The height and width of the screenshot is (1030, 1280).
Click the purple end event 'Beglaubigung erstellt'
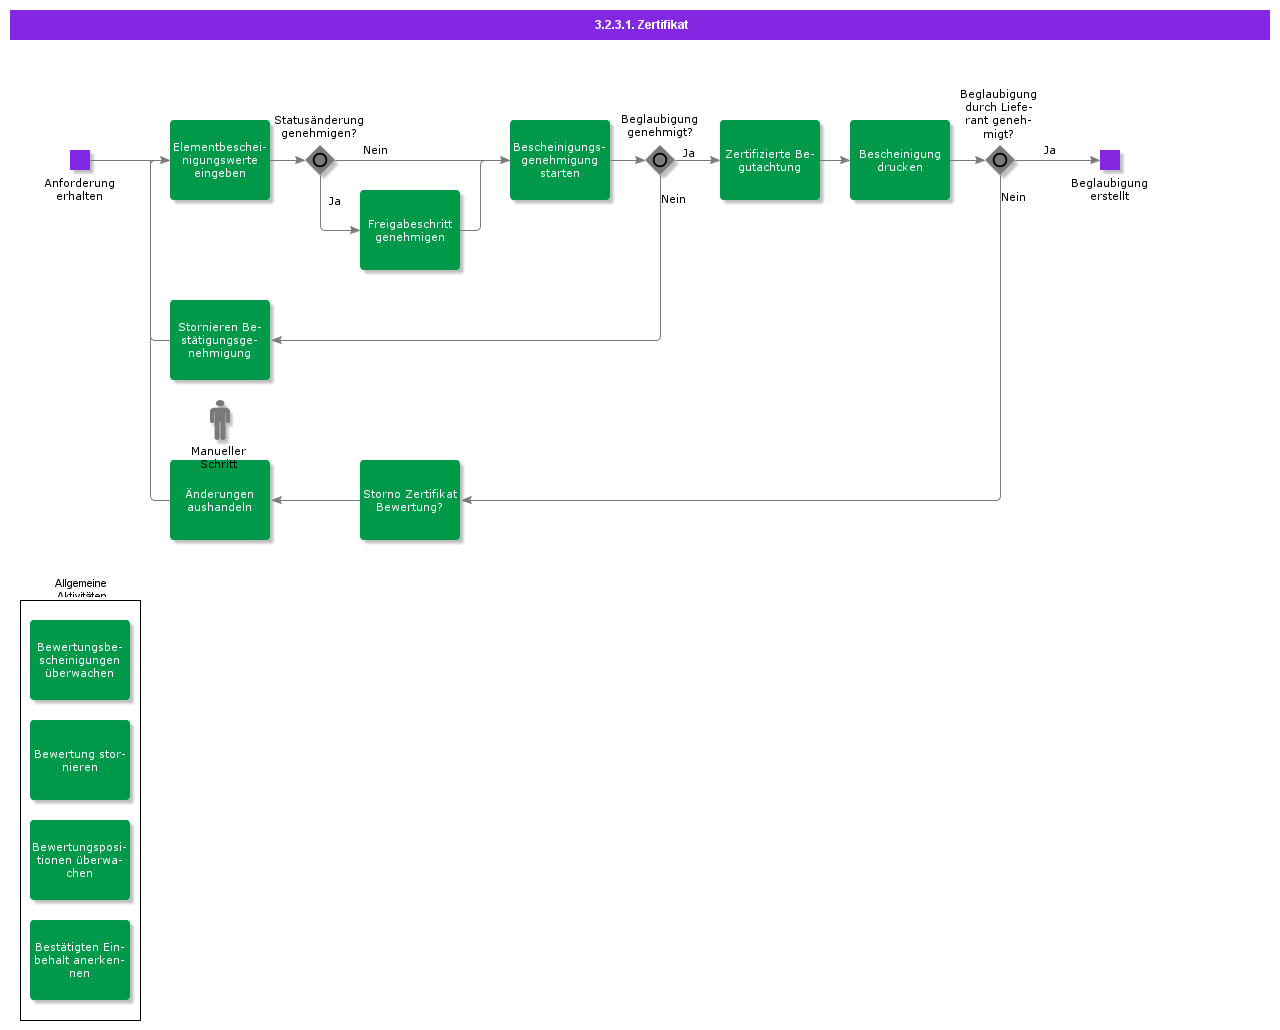1109,160
